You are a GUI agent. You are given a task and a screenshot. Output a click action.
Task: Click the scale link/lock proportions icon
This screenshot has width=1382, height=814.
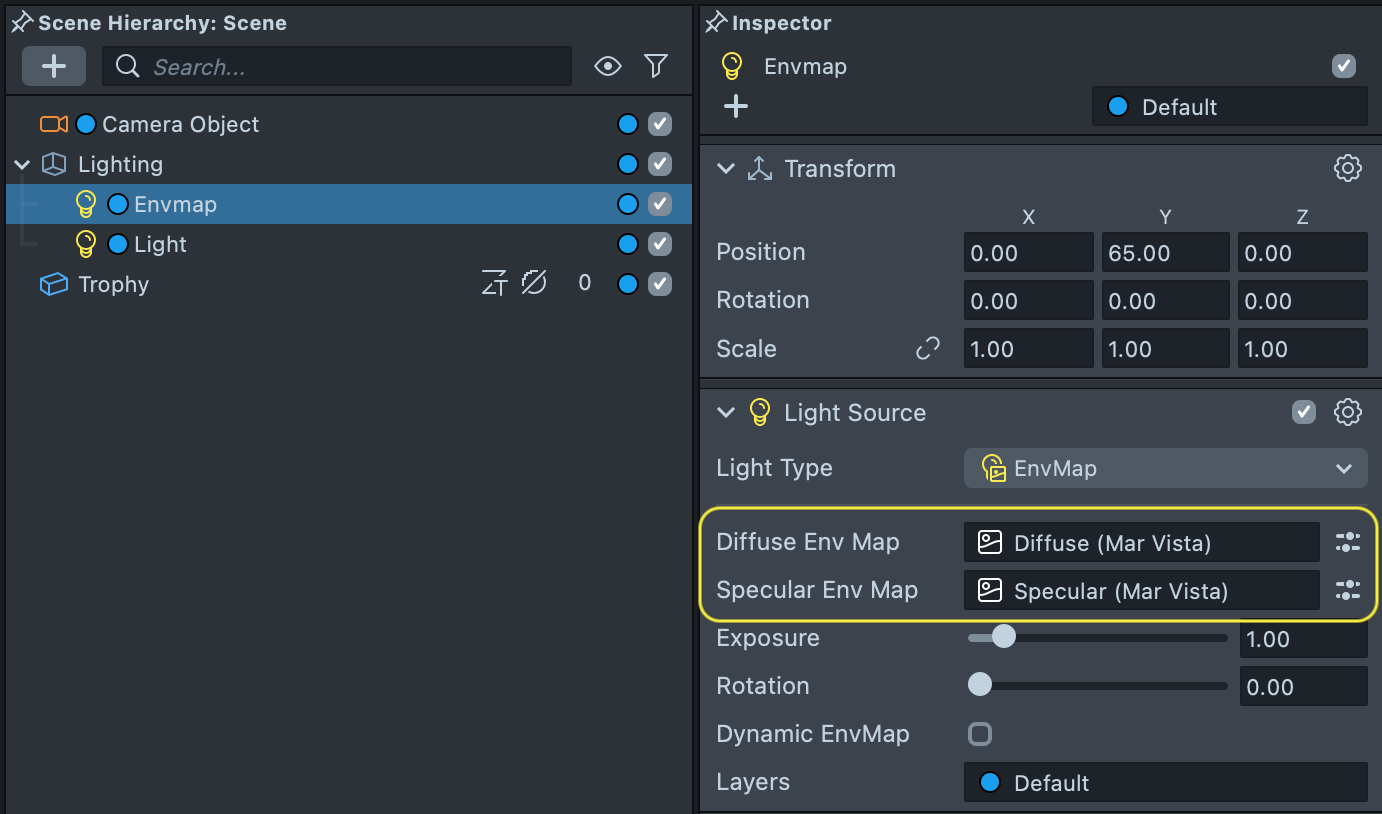click(x=928, y=349)
